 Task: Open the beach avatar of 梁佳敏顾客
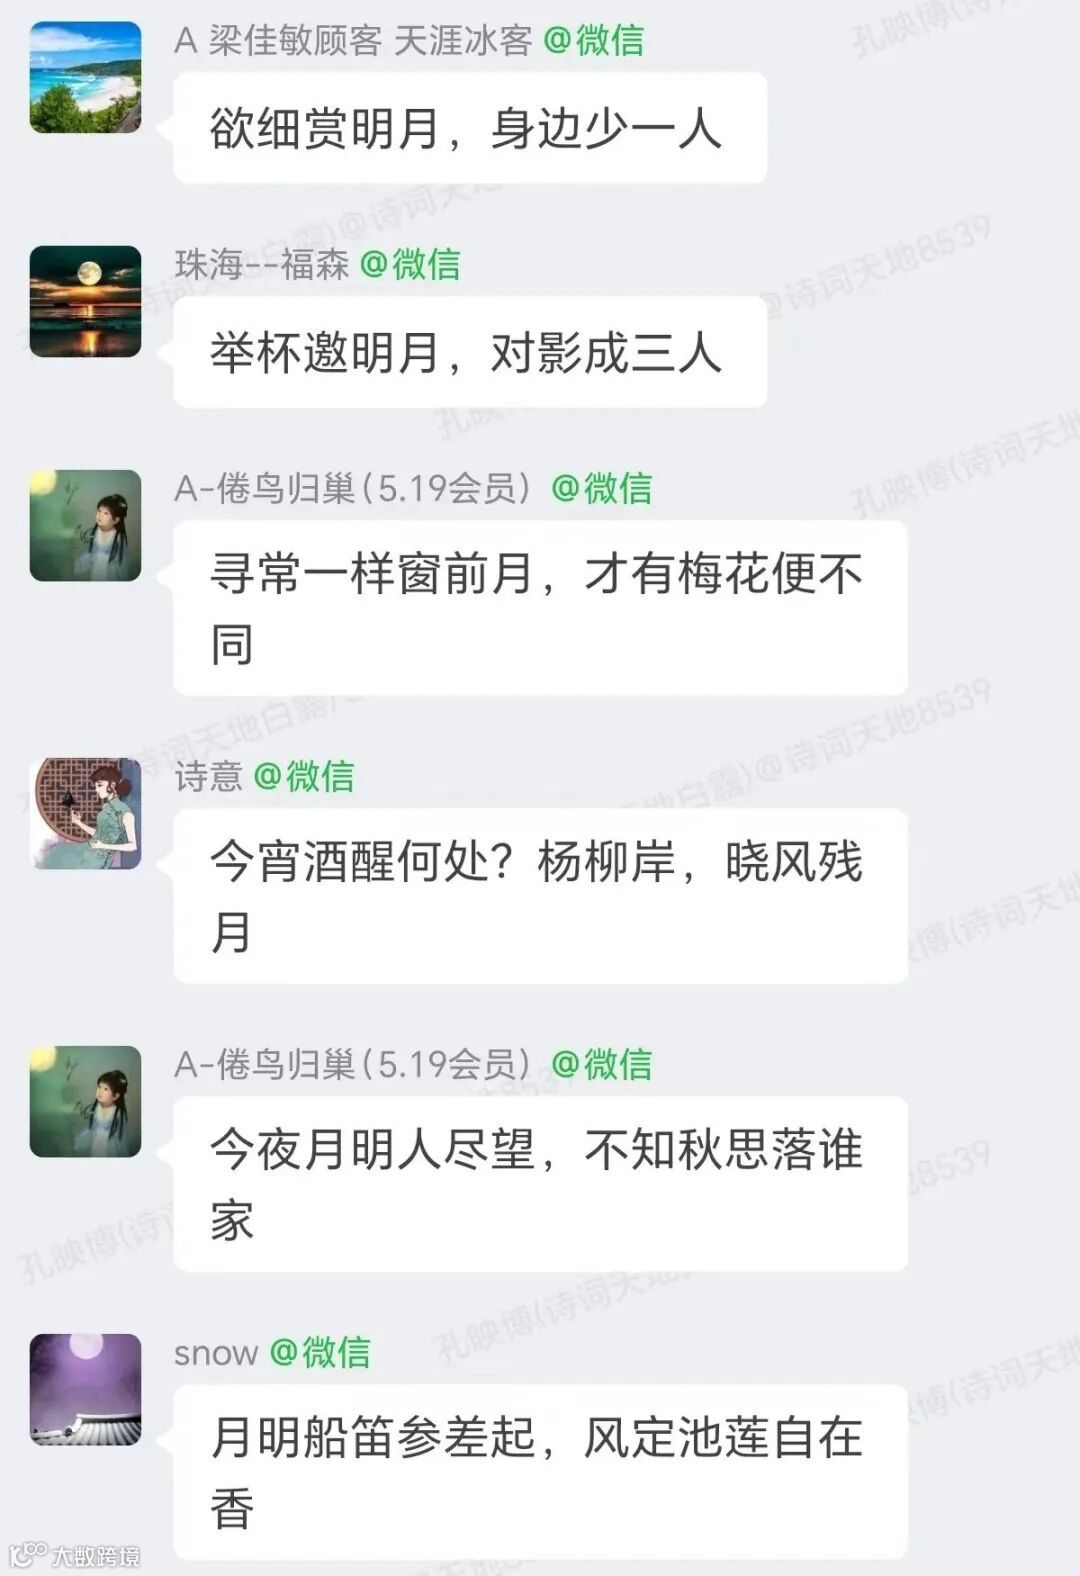pyautogui.click(x=86, y=78)
